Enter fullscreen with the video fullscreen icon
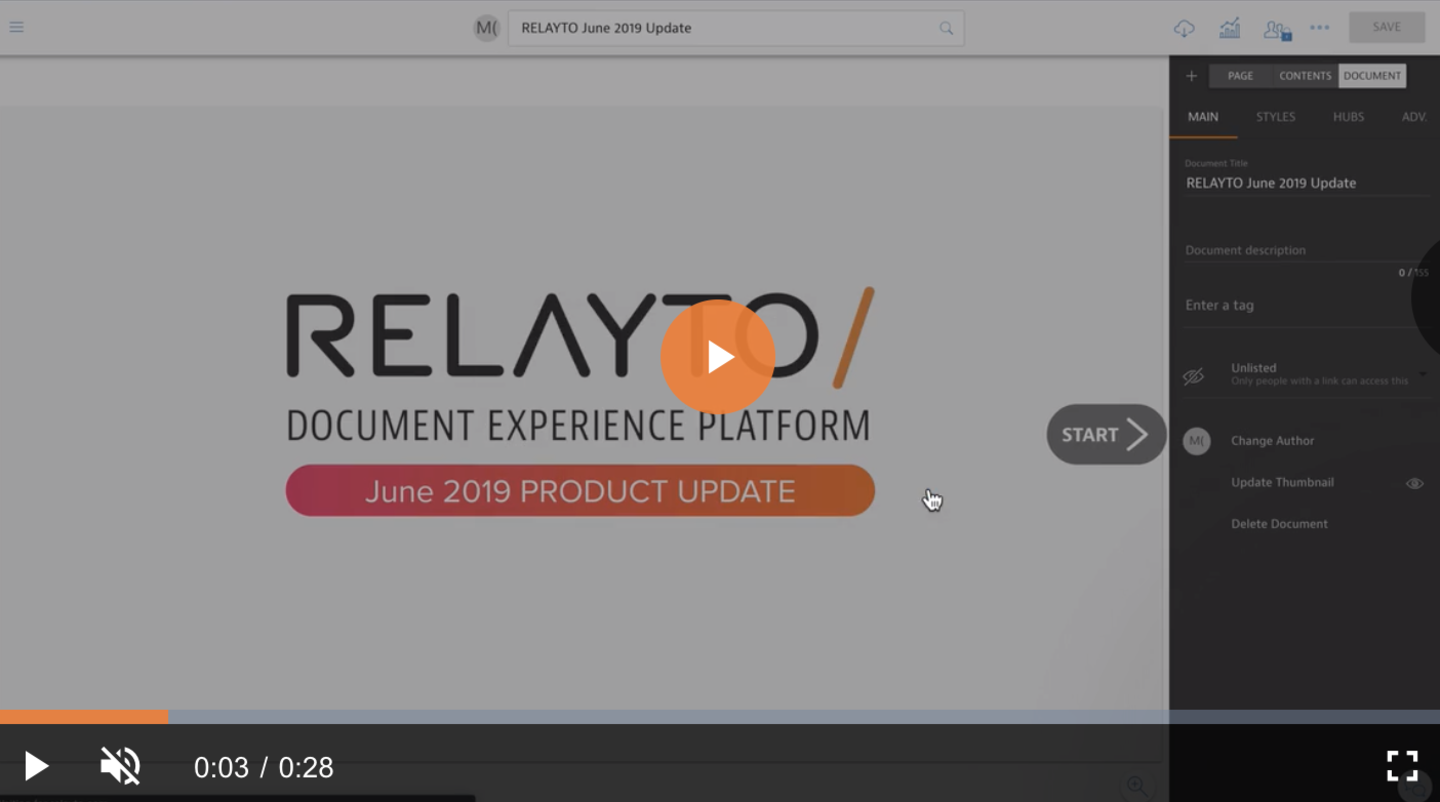This screenshot has height=802, width=1440. [1402, 766]
